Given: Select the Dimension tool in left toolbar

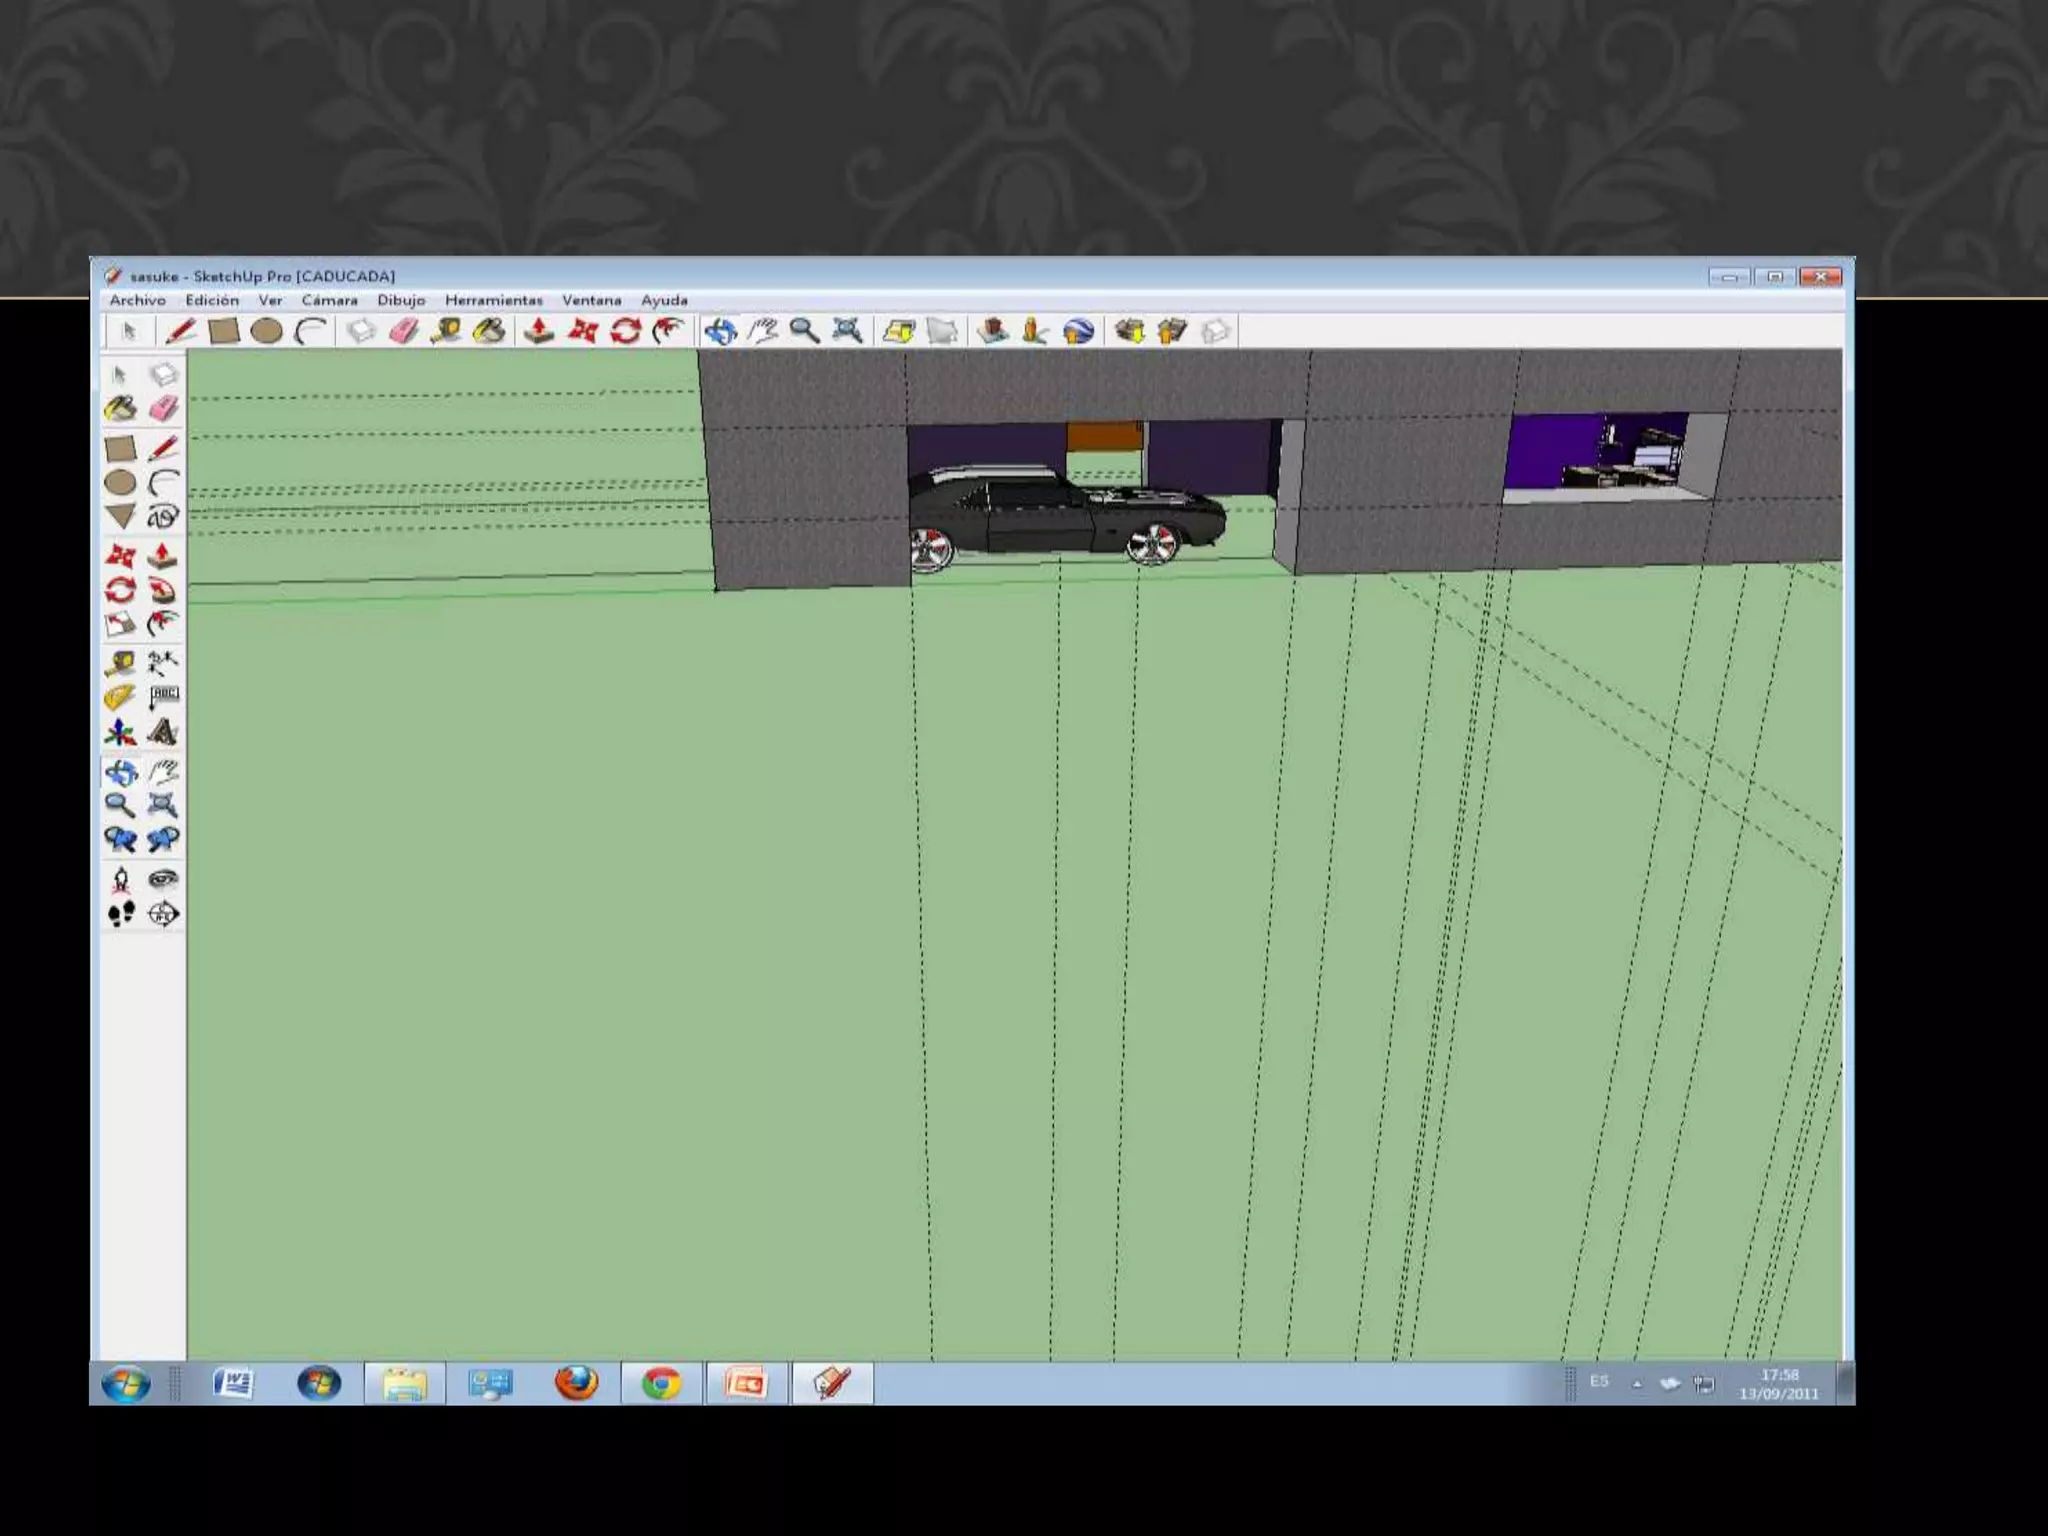Looking at the screenshot, I should (x=163, y=662).
